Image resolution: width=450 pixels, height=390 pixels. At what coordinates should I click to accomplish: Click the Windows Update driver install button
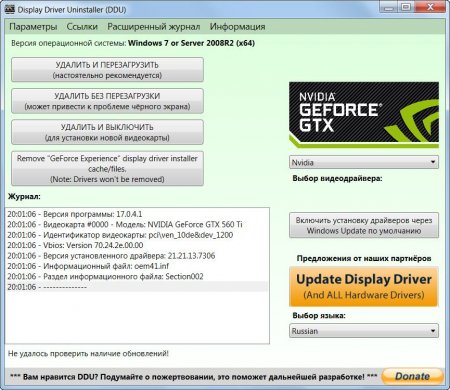point(364,225)
